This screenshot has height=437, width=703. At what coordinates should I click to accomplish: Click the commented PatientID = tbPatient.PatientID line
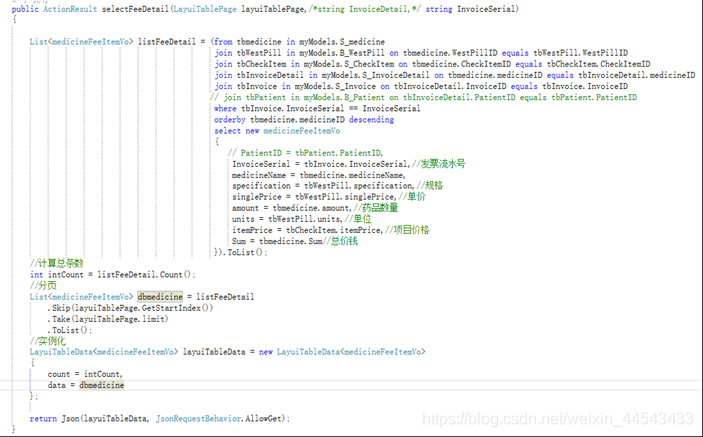click(x=305, y=153)
